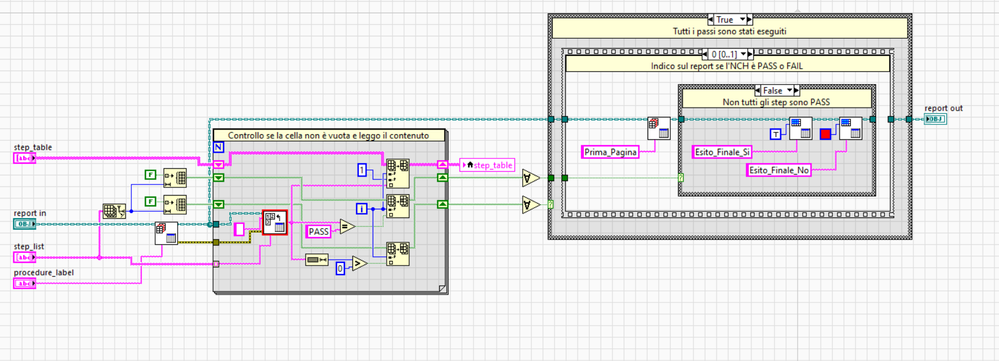999x361 pixels.
Task: Select the report out indicator terminal
Action: click(x=935, y=120)
